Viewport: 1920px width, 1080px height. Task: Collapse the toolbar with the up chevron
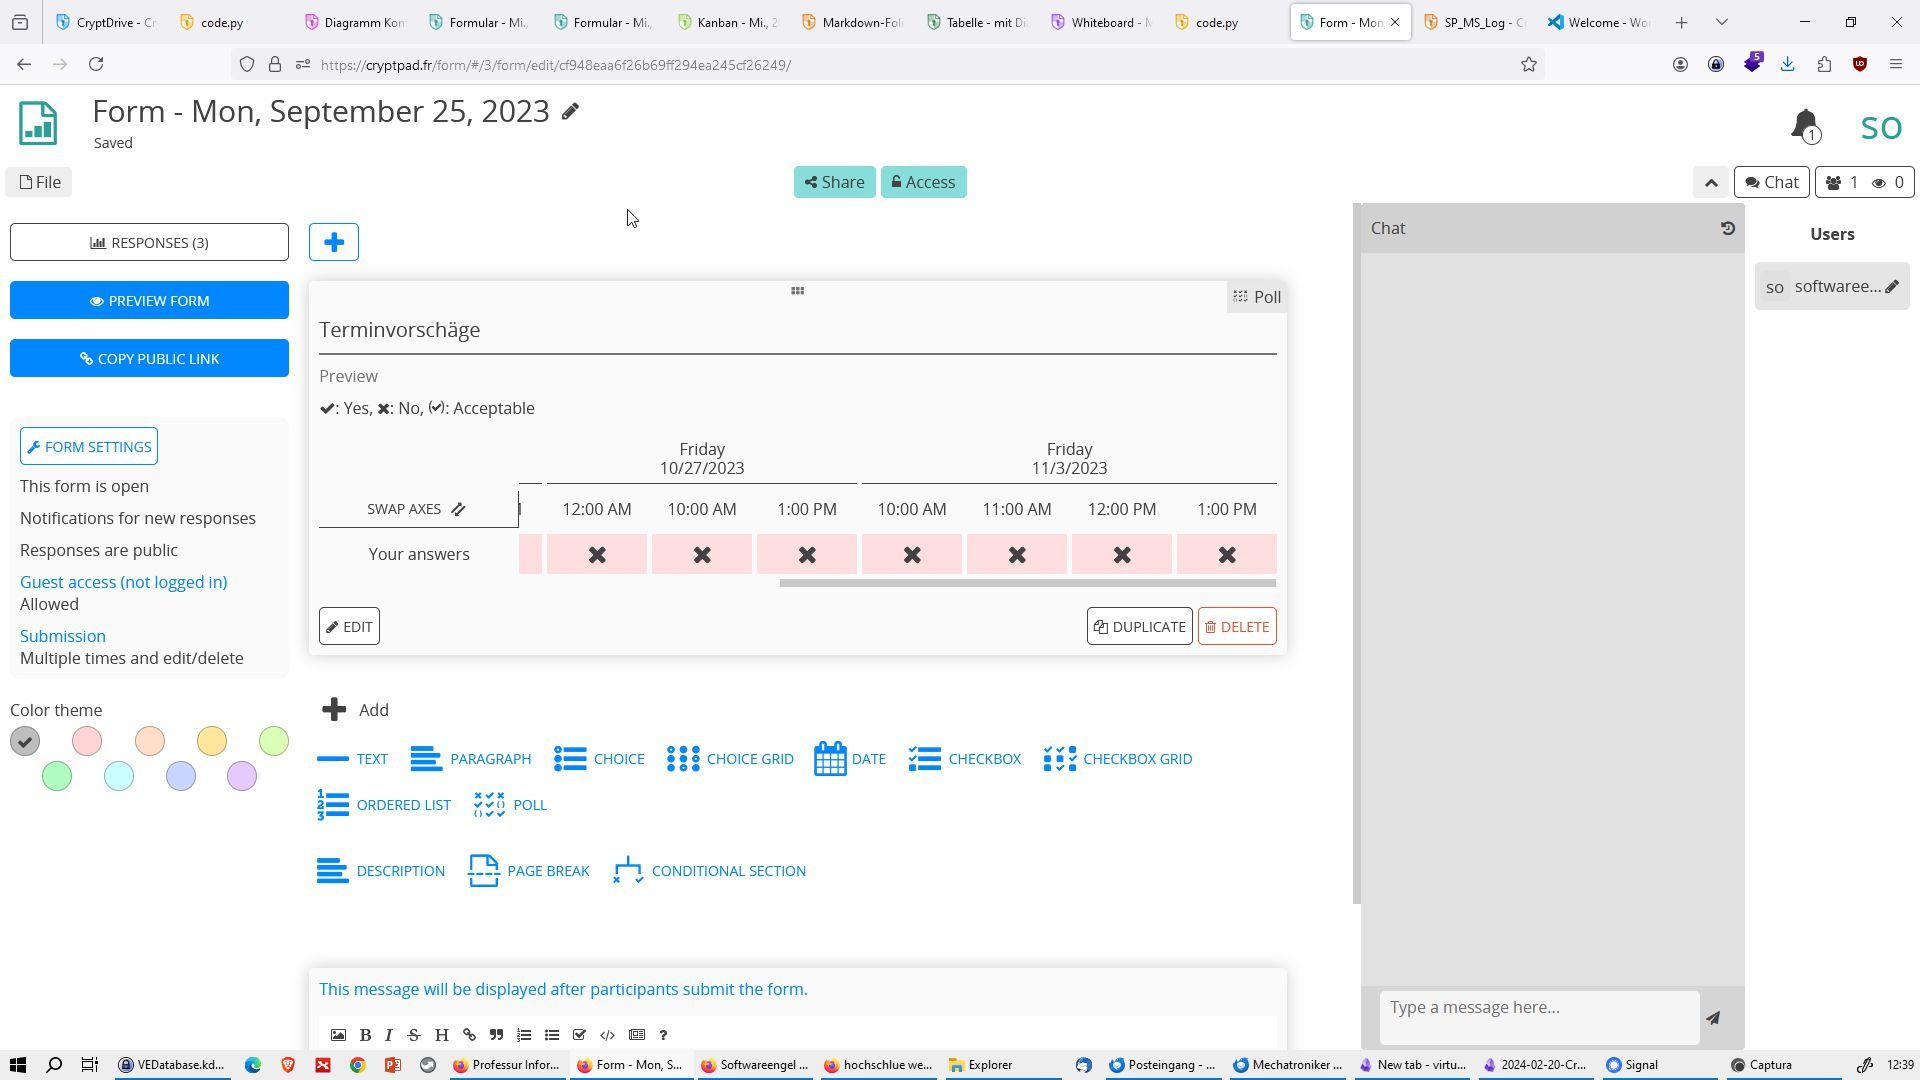click(1711, 182)
